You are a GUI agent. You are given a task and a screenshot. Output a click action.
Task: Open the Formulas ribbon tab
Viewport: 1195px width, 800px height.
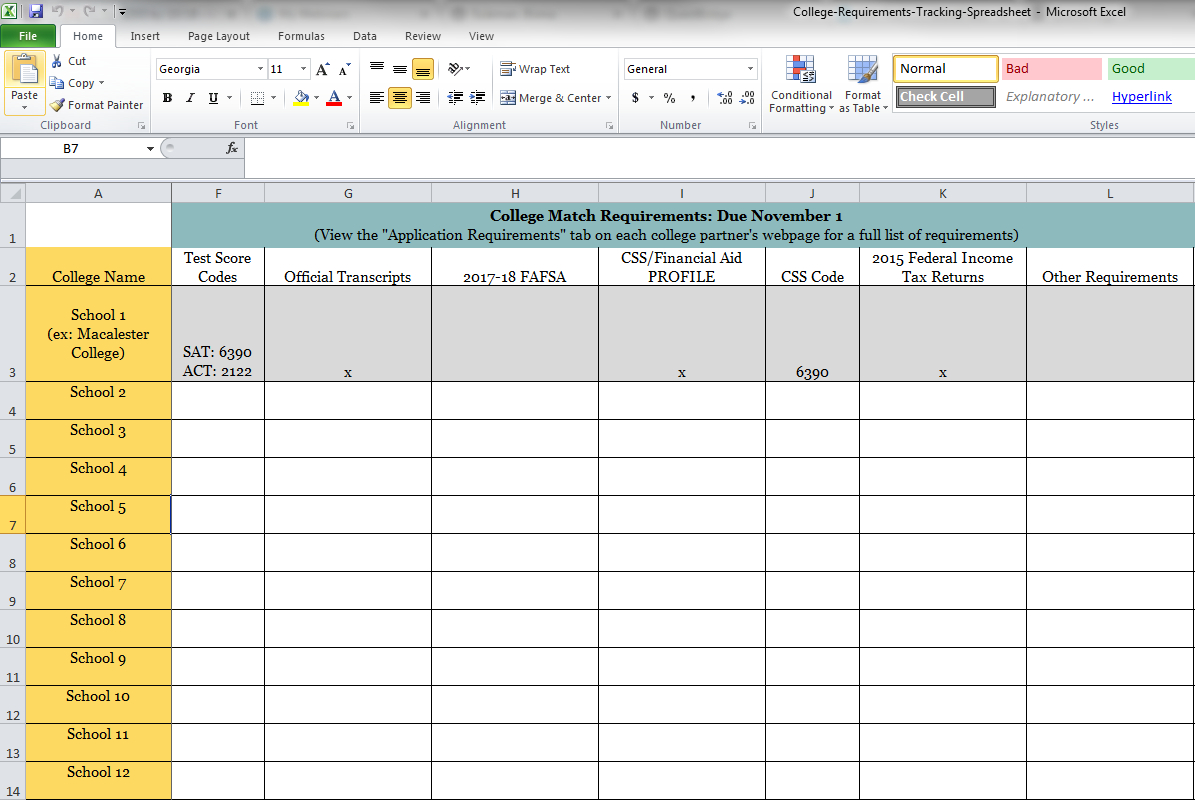(x=301, y=36)
